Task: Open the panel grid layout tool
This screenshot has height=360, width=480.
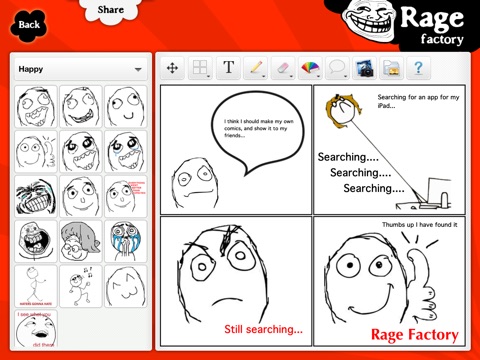Action: tap(200, 68)
